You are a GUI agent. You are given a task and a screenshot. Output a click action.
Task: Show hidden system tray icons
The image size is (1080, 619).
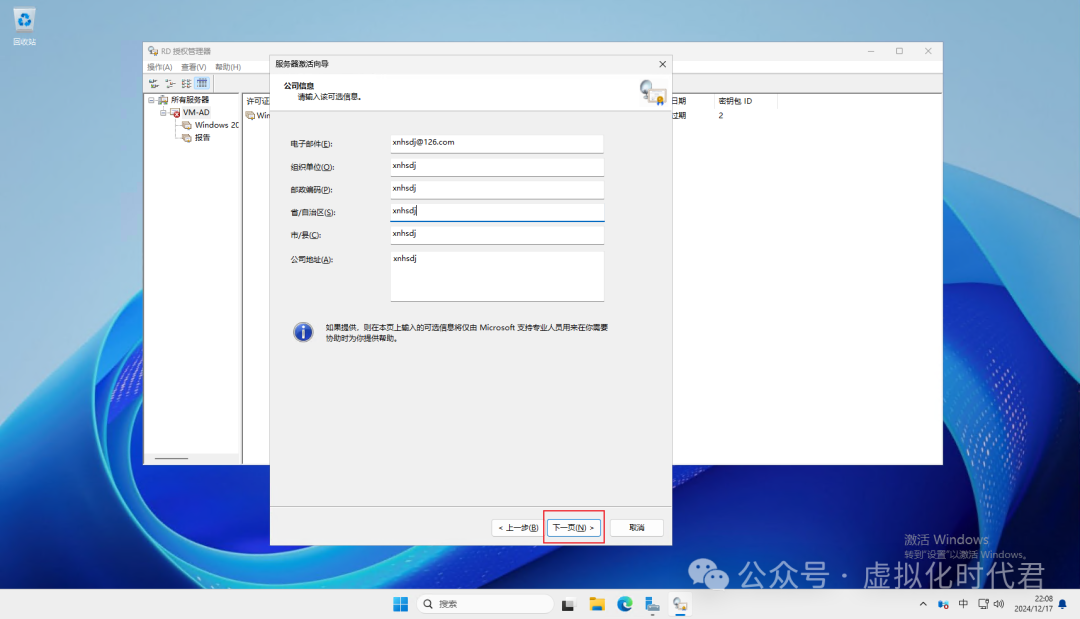[x=922, y=604]
